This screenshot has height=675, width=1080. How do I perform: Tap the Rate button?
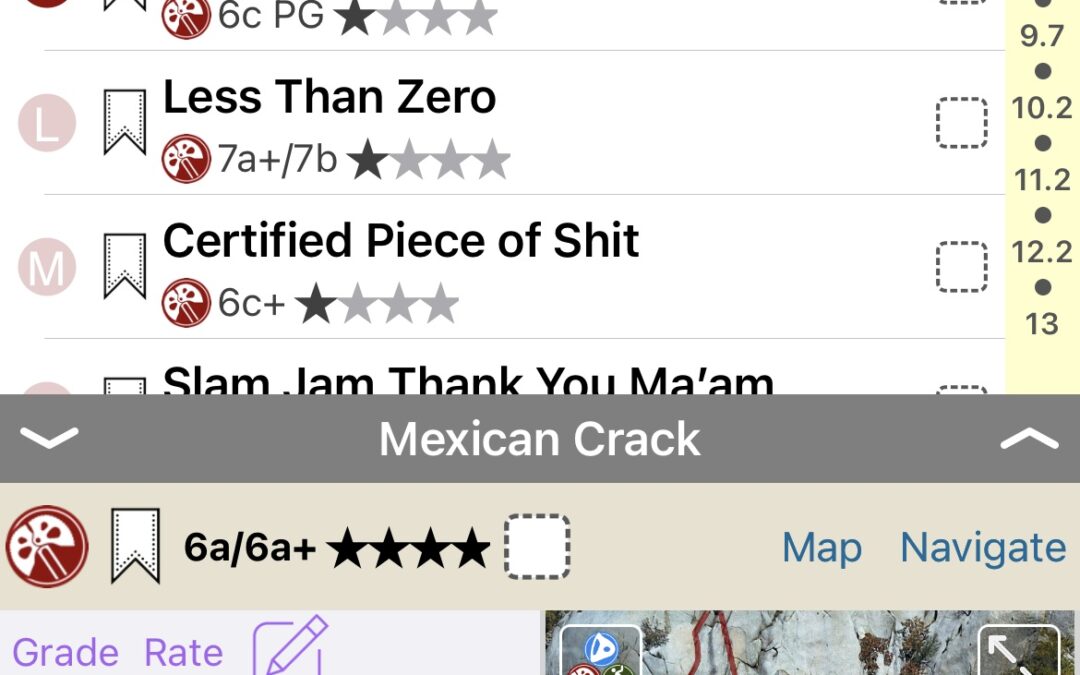[x=183, y=652]
